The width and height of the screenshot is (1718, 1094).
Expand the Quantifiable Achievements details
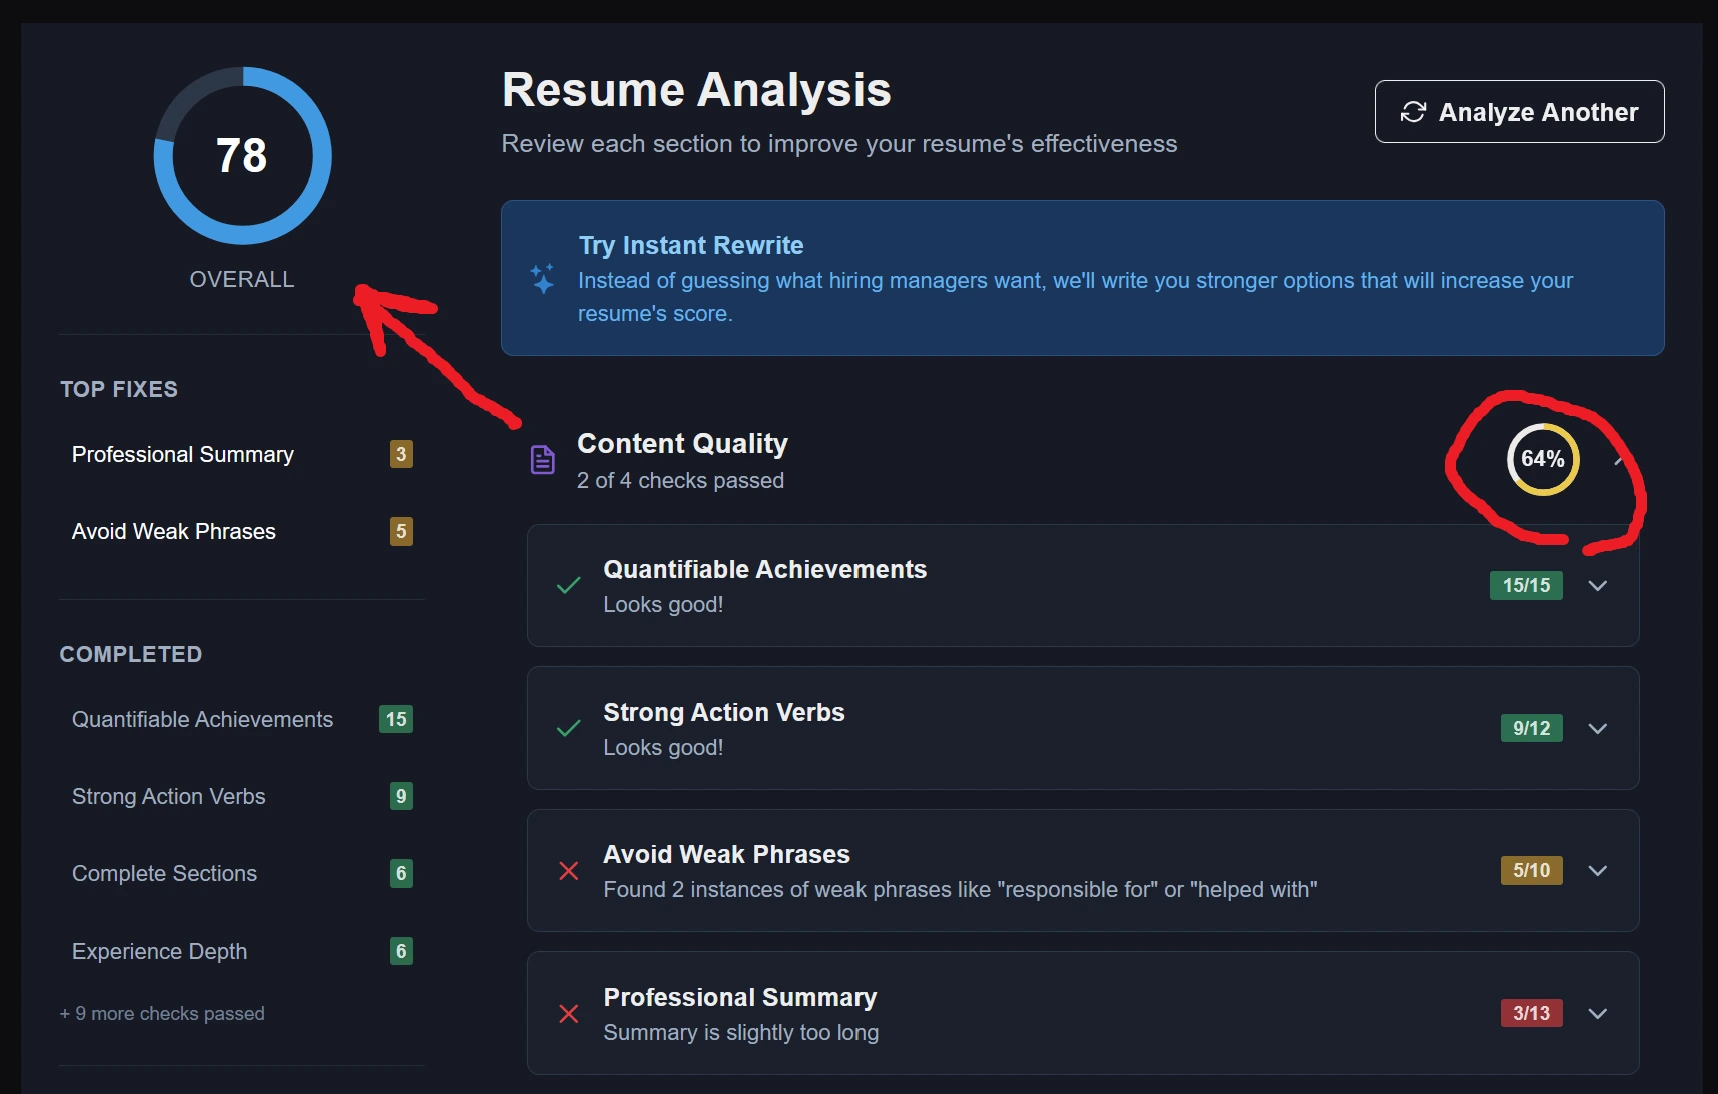point(1597,586)
